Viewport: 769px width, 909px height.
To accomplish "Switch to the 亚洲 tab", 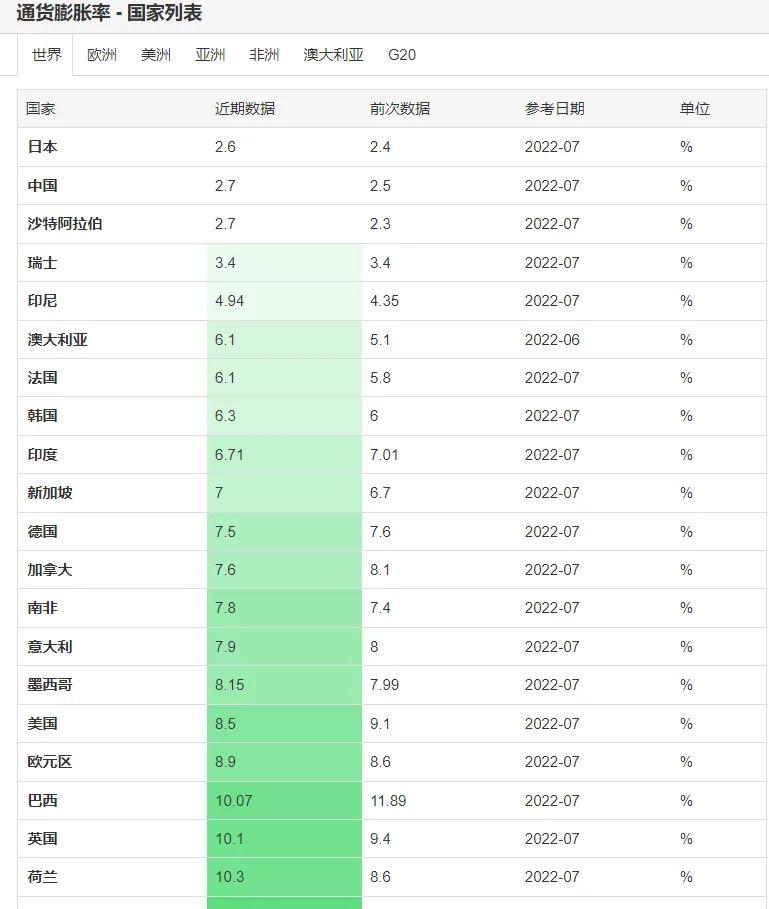I will point(210,55).
